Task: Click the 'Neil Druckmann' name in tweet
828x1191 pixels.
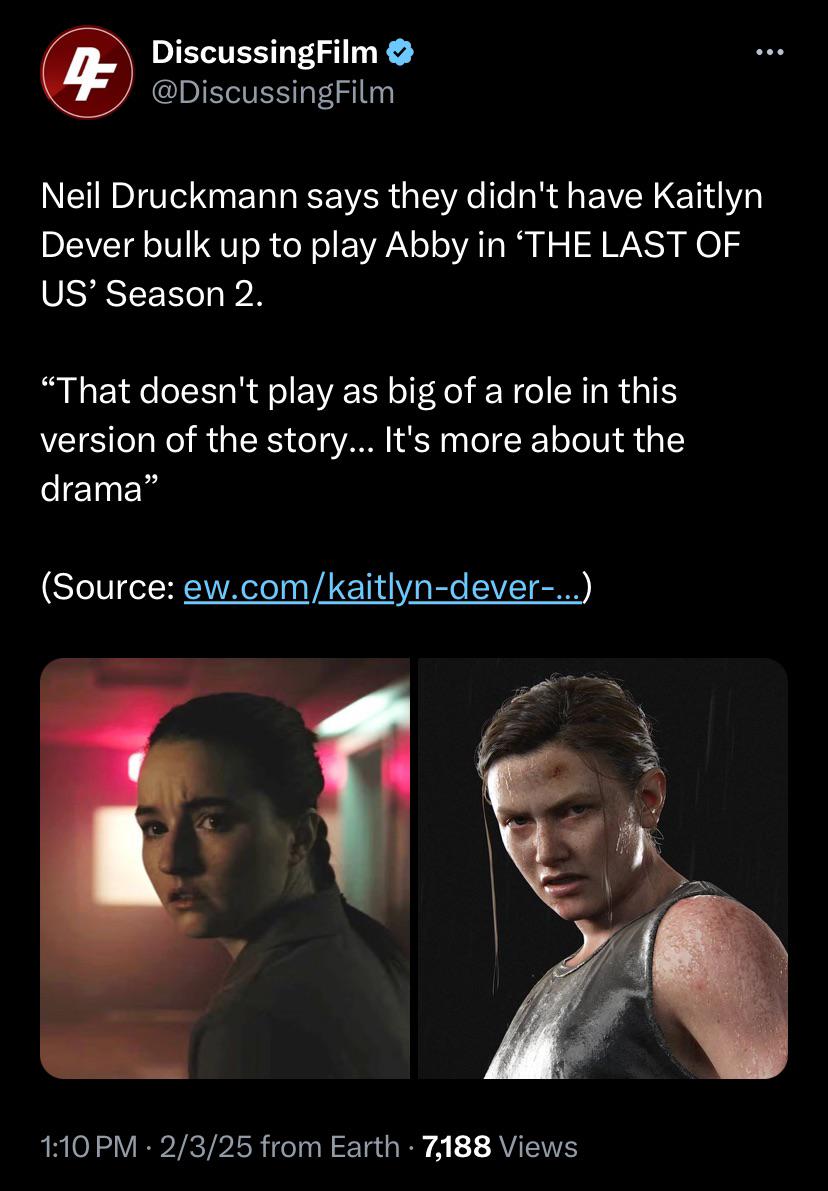Action: [x=169, y=196]
